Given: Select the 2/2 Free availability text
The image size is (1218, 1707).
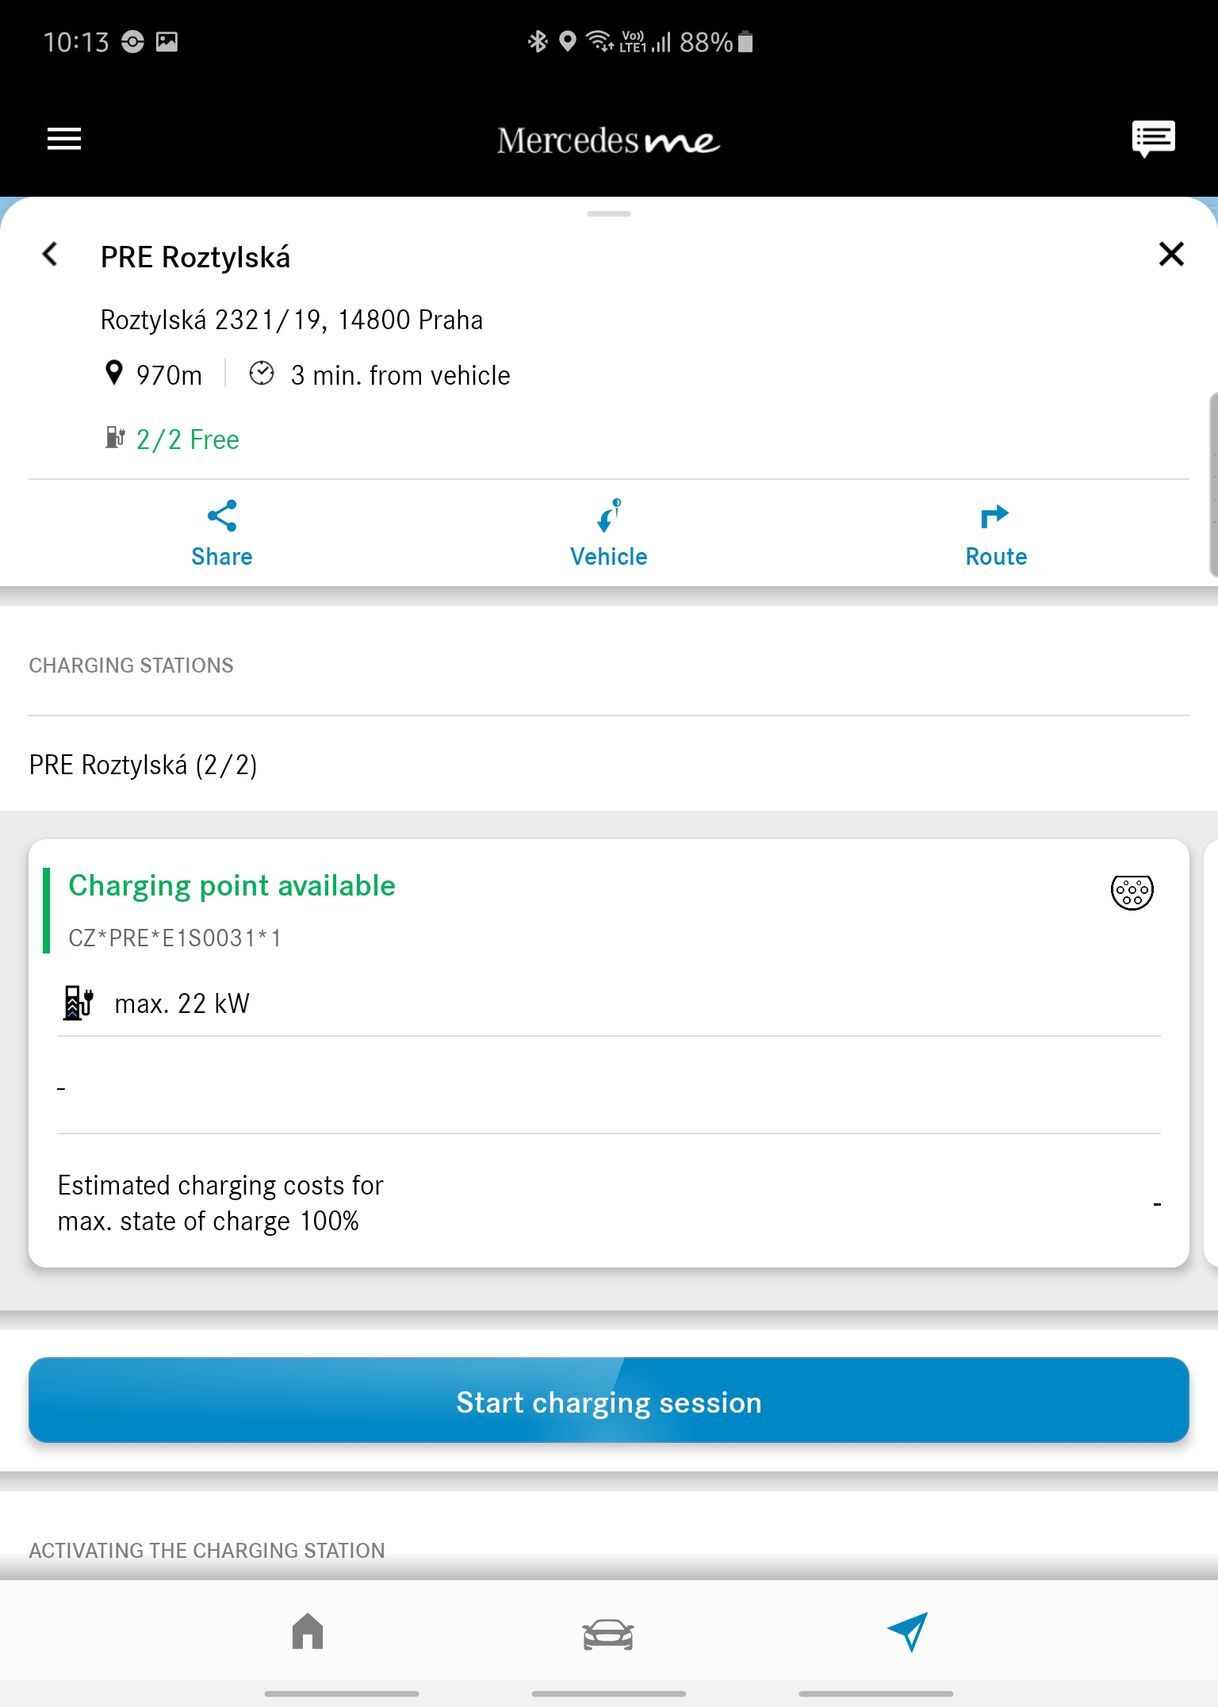Looking at the screenshot, I should pos(188,440).
